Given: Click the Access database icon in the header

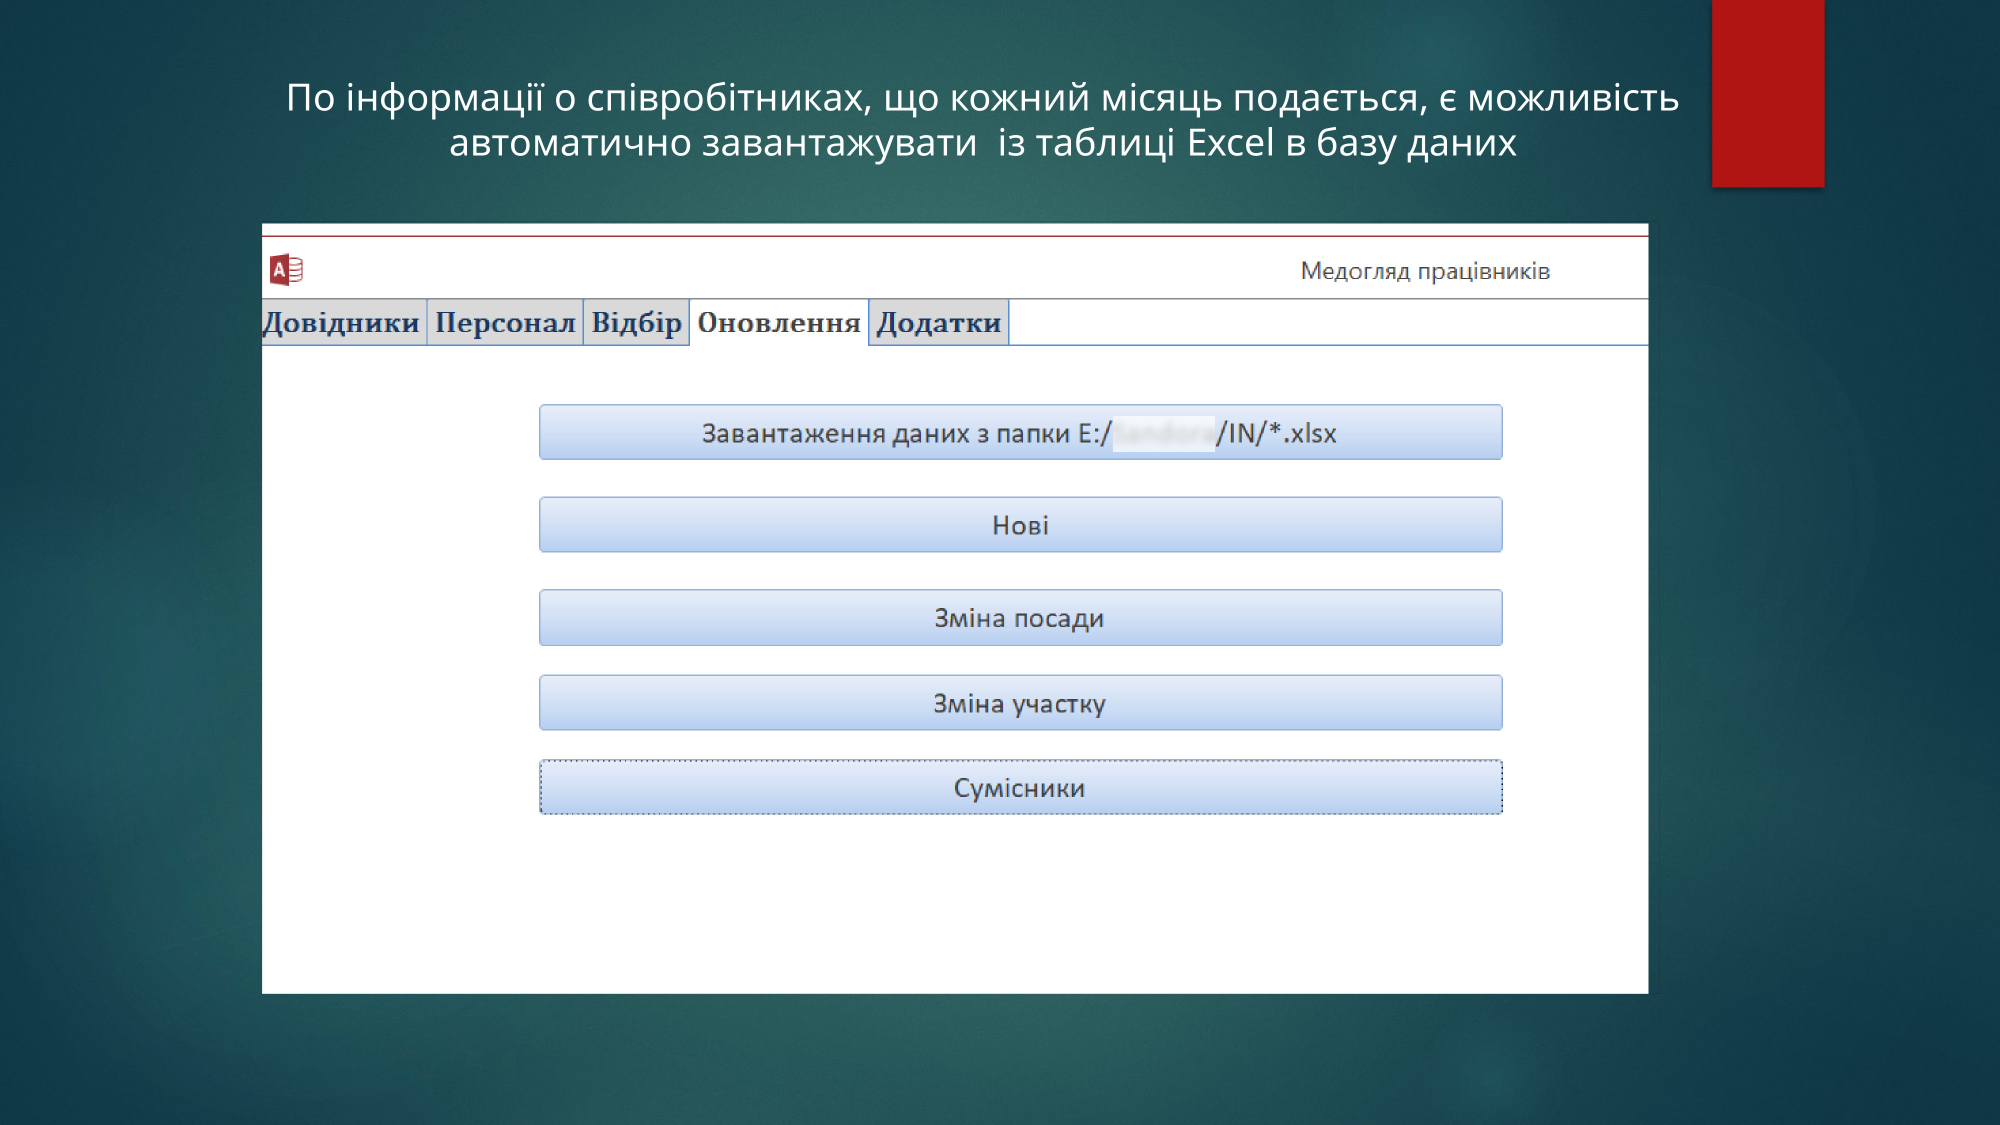Looking at the screenshot, I should pyautogui.click(x=286, y=270).
